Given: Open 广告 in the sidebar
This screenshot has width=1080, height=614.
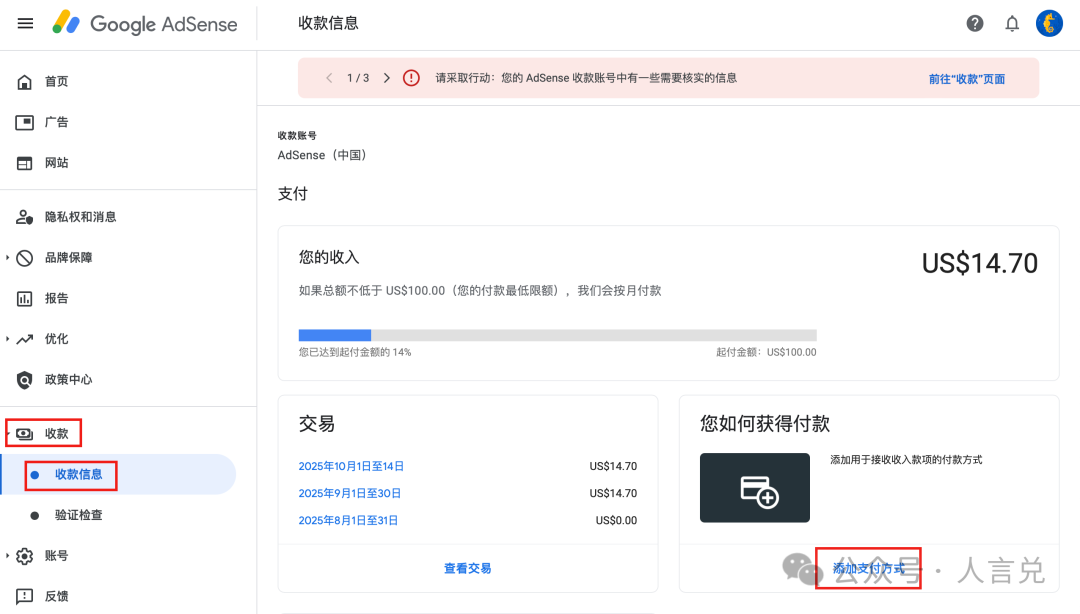Looking at the screenshot, I should 56,123.
